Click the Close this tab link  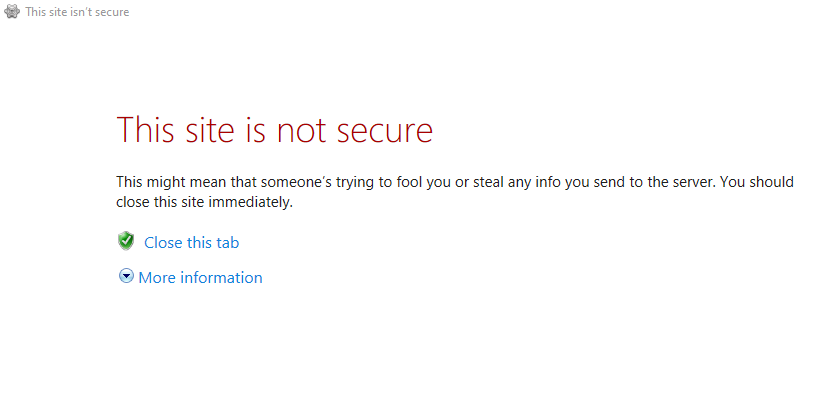pyautogui.click(x=191, y=242)
